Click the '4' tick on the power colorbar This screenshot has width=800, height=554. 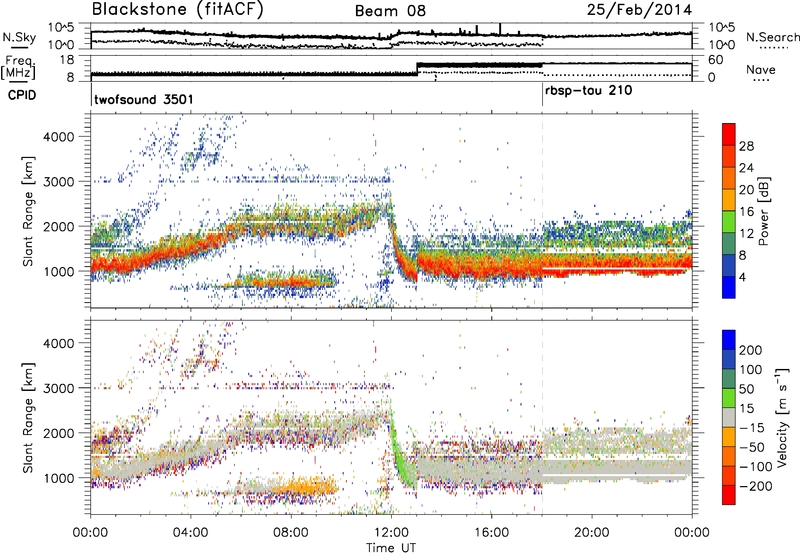pyautogui.click(x=742, y=277)
